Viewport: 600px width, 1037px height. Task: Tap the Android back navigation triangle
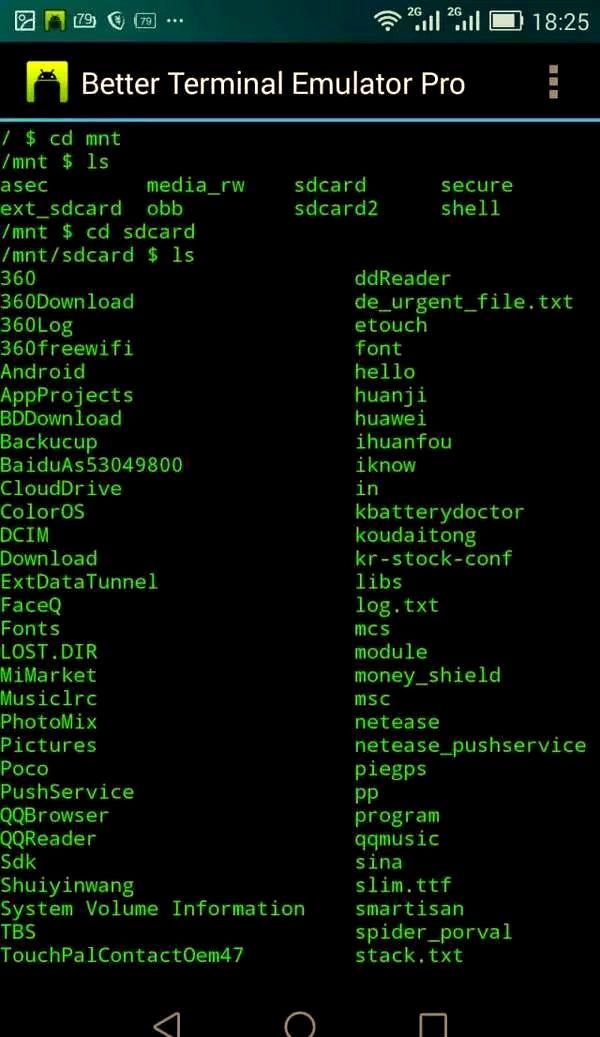click(x=167, y=1024)
